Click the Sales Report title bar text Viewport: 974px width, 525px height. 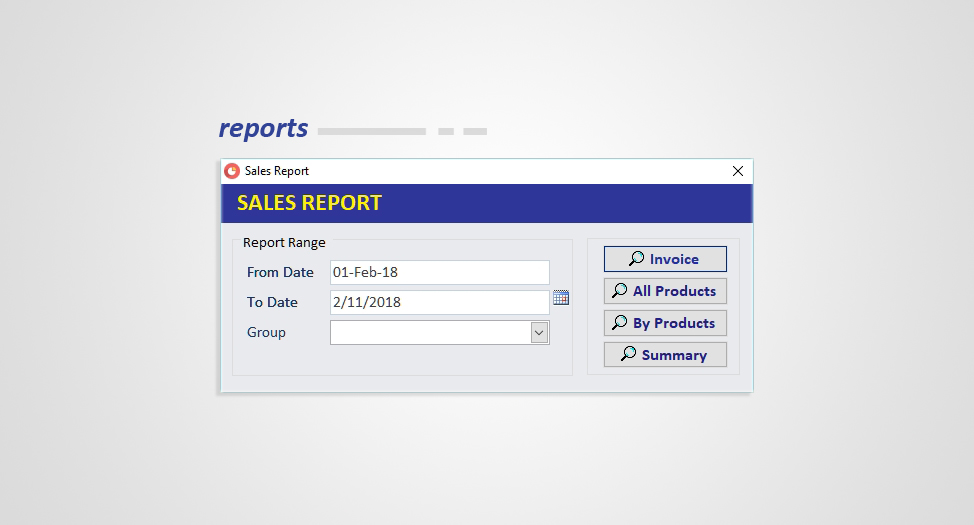(276, 171)
